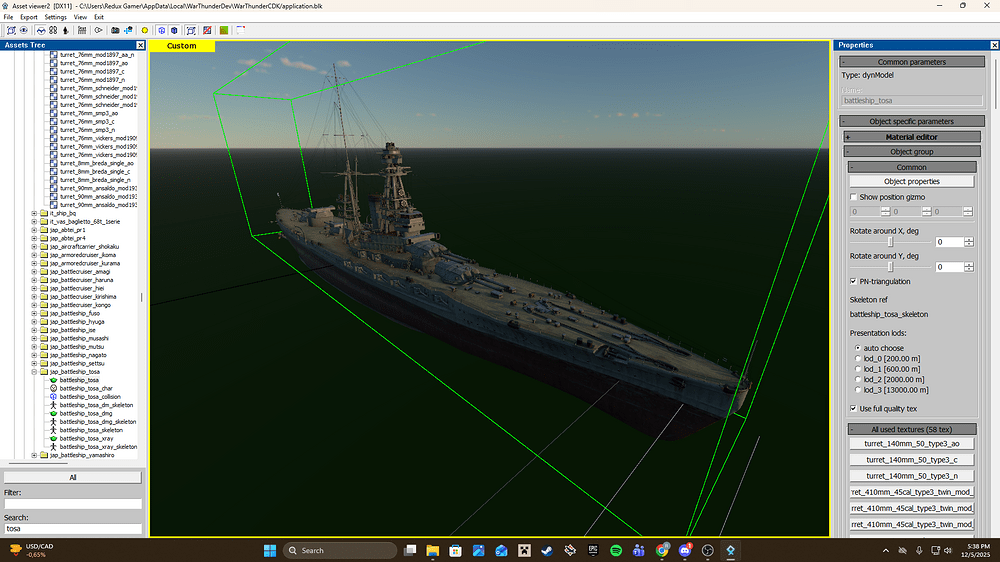
Task: Click the turret_140mm_50_type3_ao texture button
Action: coord(911,444)
